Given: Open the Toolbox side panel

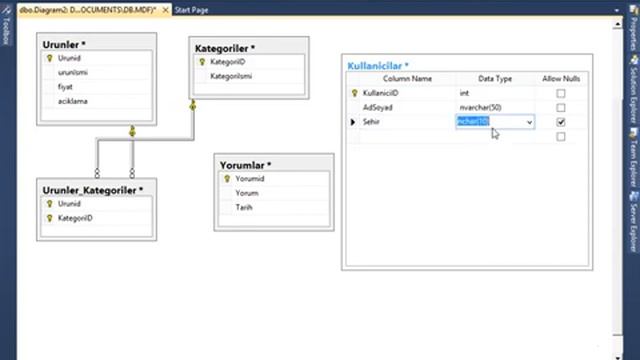Looking at the screenshot, I should pyautogui.click(x=6, y=25).
